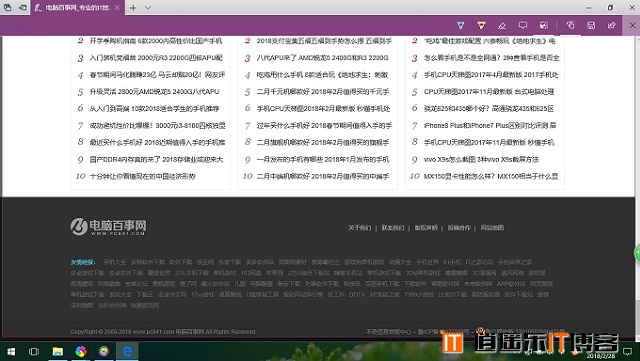Open article 春节期间马化腾赚23亿
Viewport: 640px width, 361px height.
pyautogui.click(x=157, y=75)
